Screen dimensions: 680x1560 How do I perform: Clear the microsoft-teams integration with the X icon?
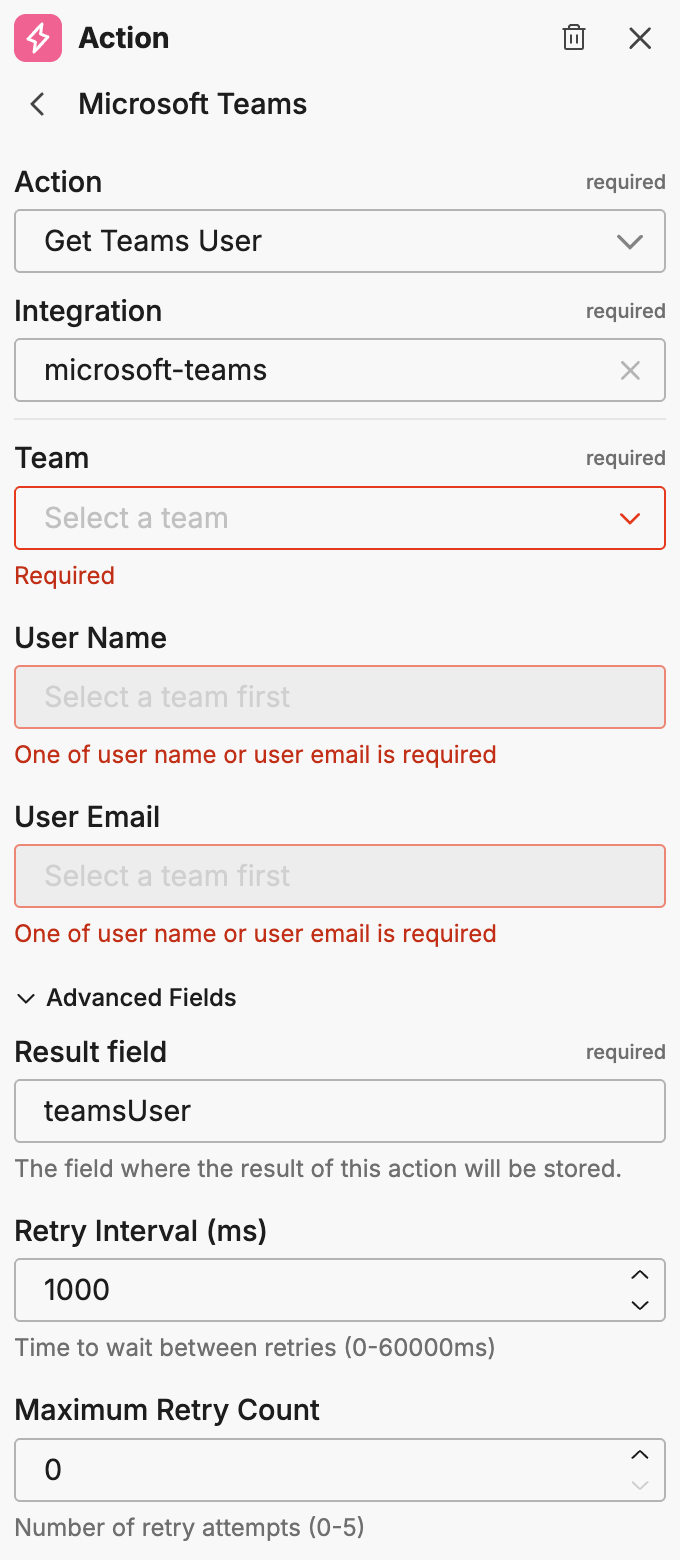tap(631, 370)
